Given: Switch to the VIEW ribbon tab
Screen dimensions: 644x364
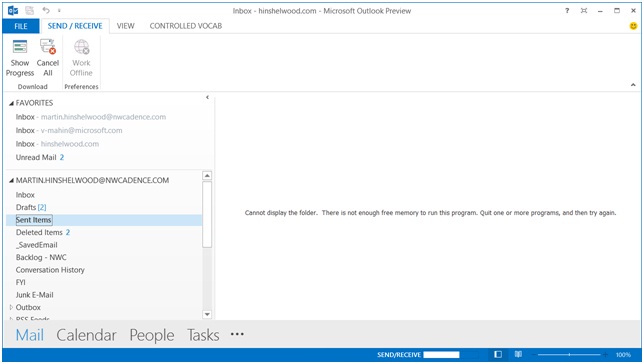Looking at the screenshot, I should coord(125,26).
